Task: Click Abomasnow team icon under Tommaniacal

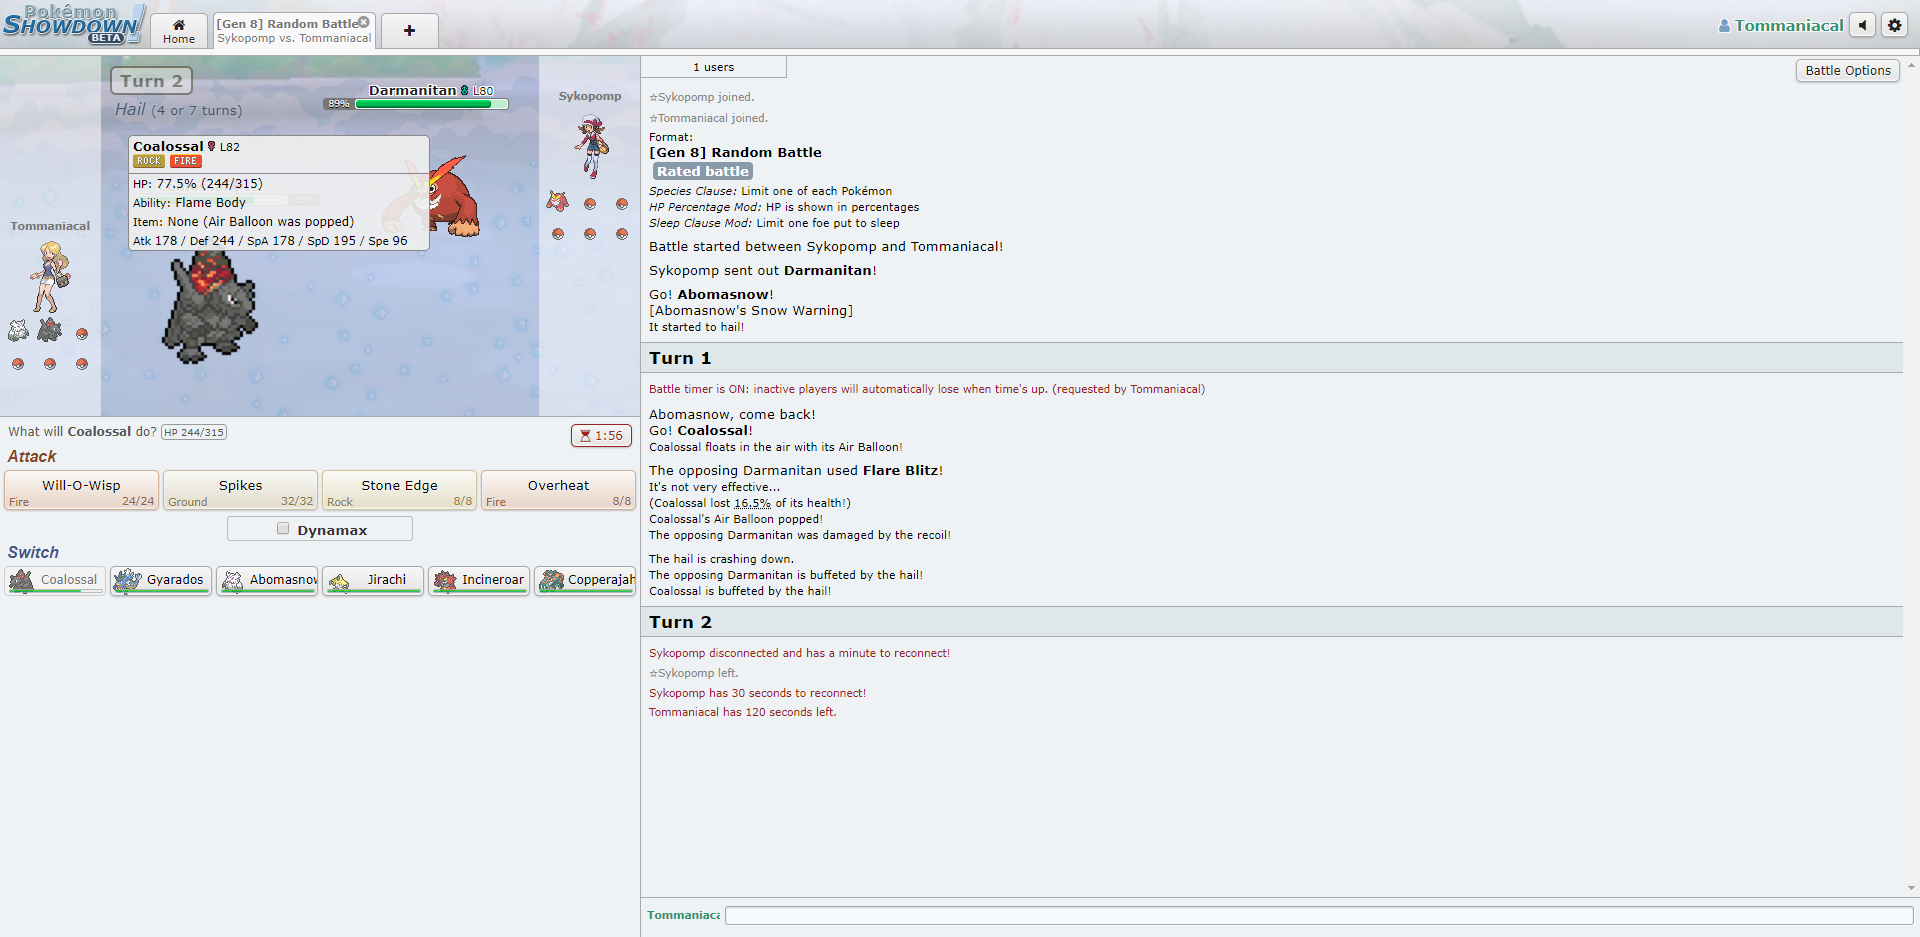Action: (x=18, y=330)
